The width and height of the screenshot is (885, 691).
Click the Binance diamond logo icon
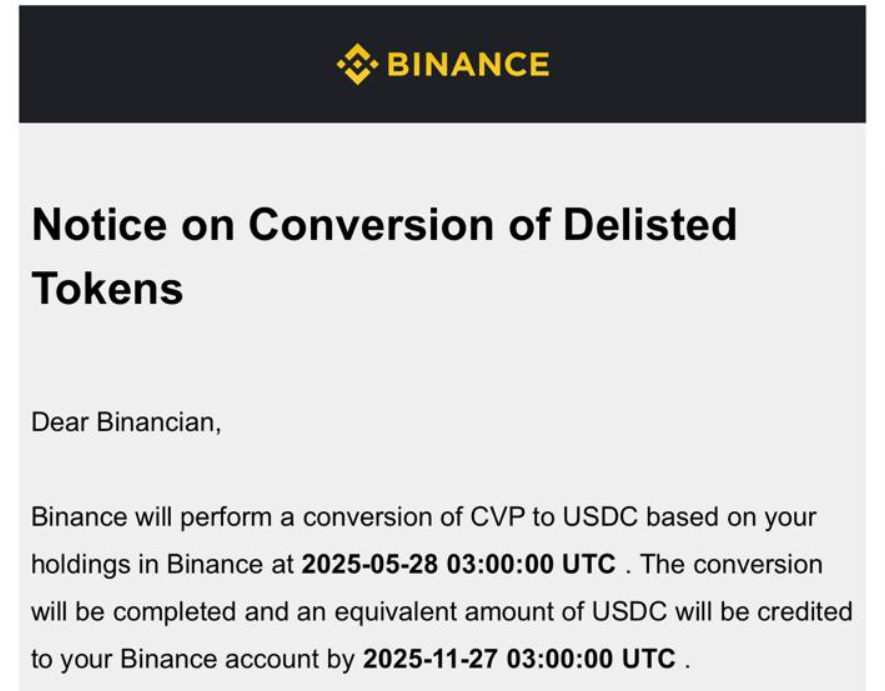pos(357,64)
